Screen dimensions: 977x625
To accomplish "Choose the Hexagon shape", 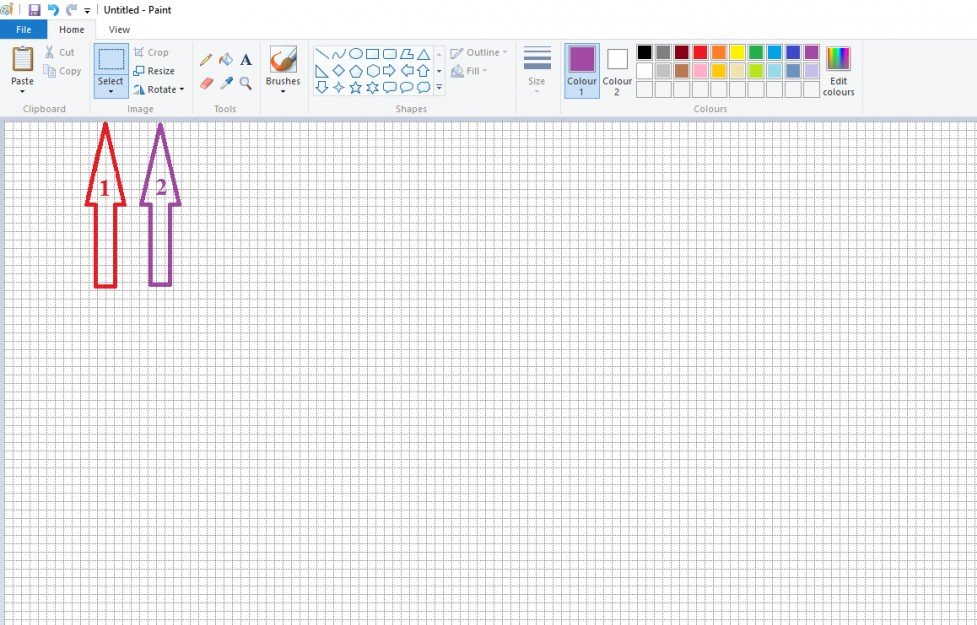I will coord(373,70).
